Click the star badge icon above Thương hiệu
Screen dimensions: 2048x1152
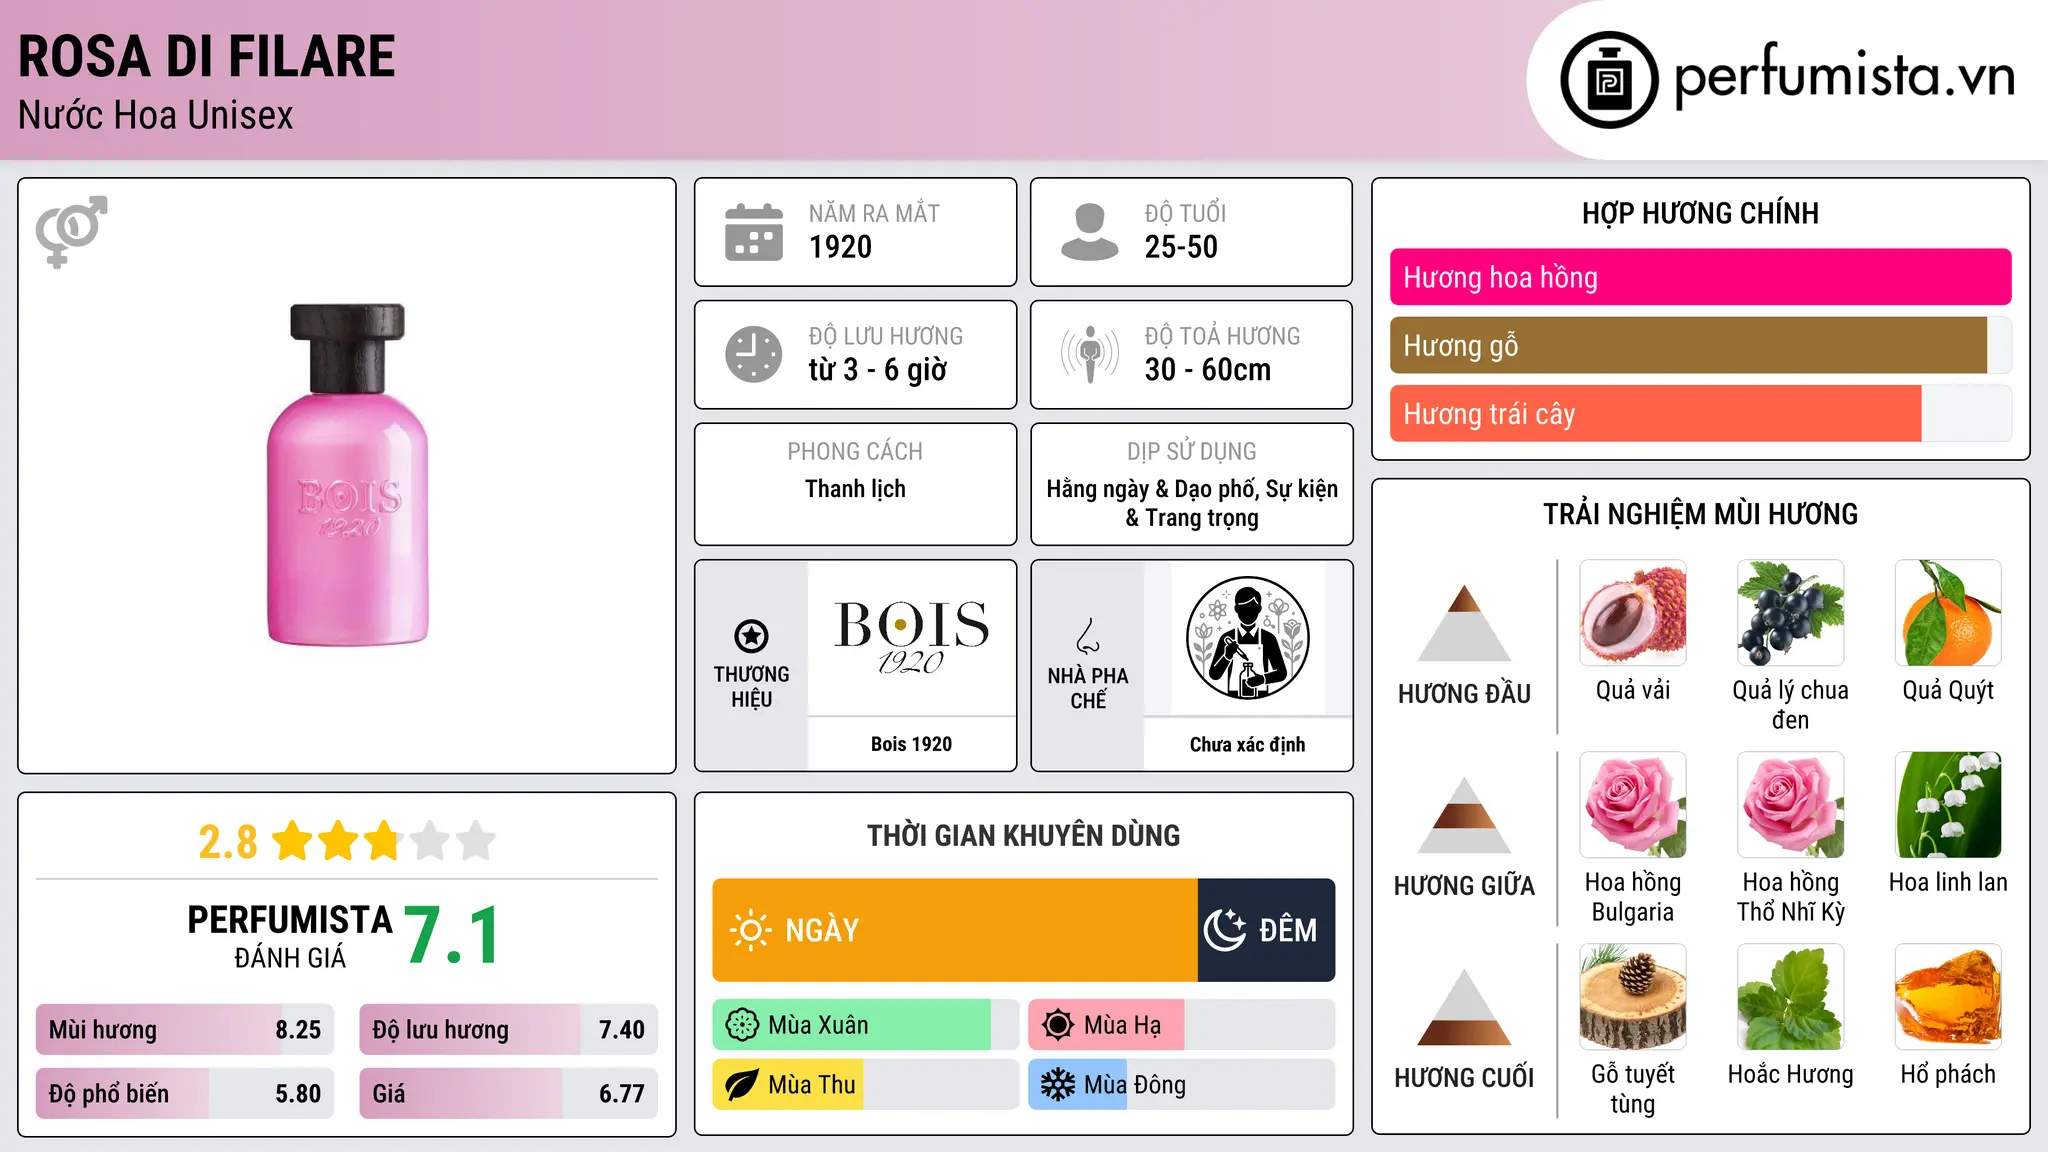751,635
